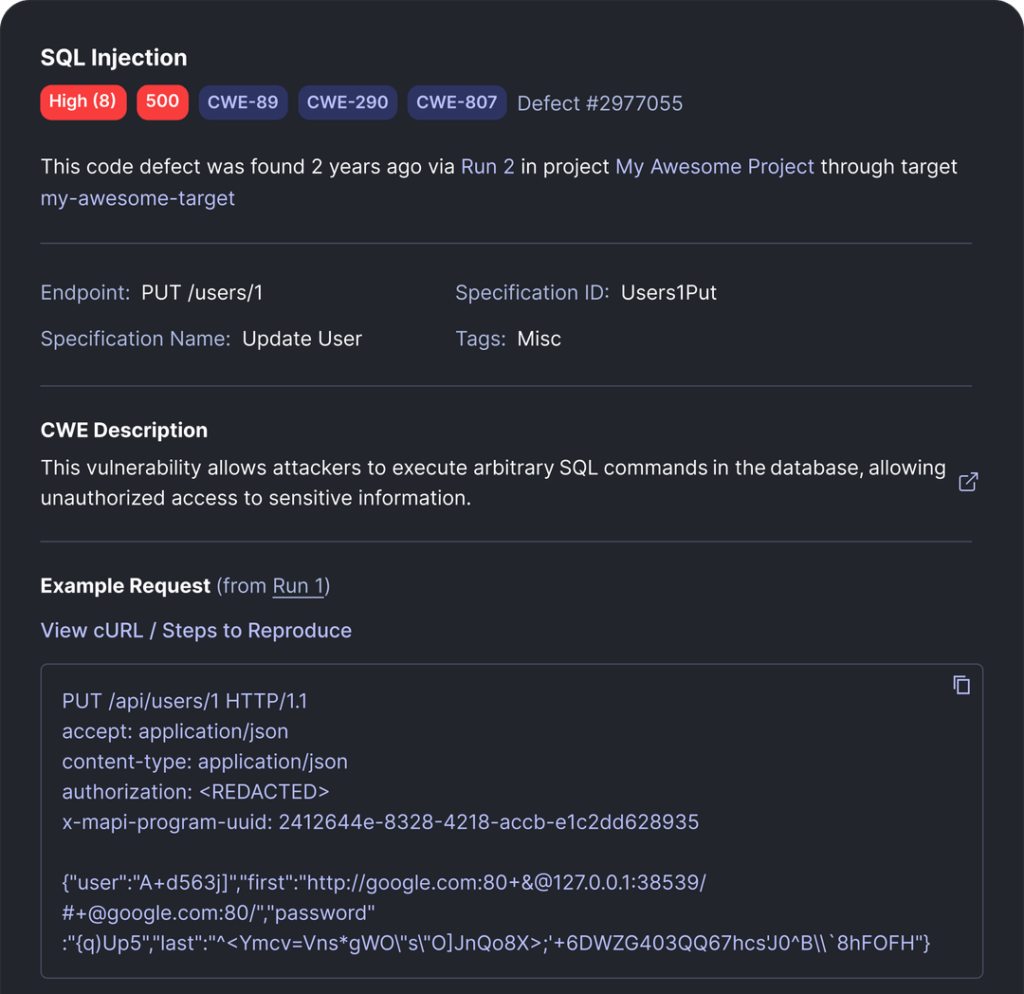Open the Run 2 link
This screenshot has height=994, width=1024.
pyautogui.click(x=487, y=167)
